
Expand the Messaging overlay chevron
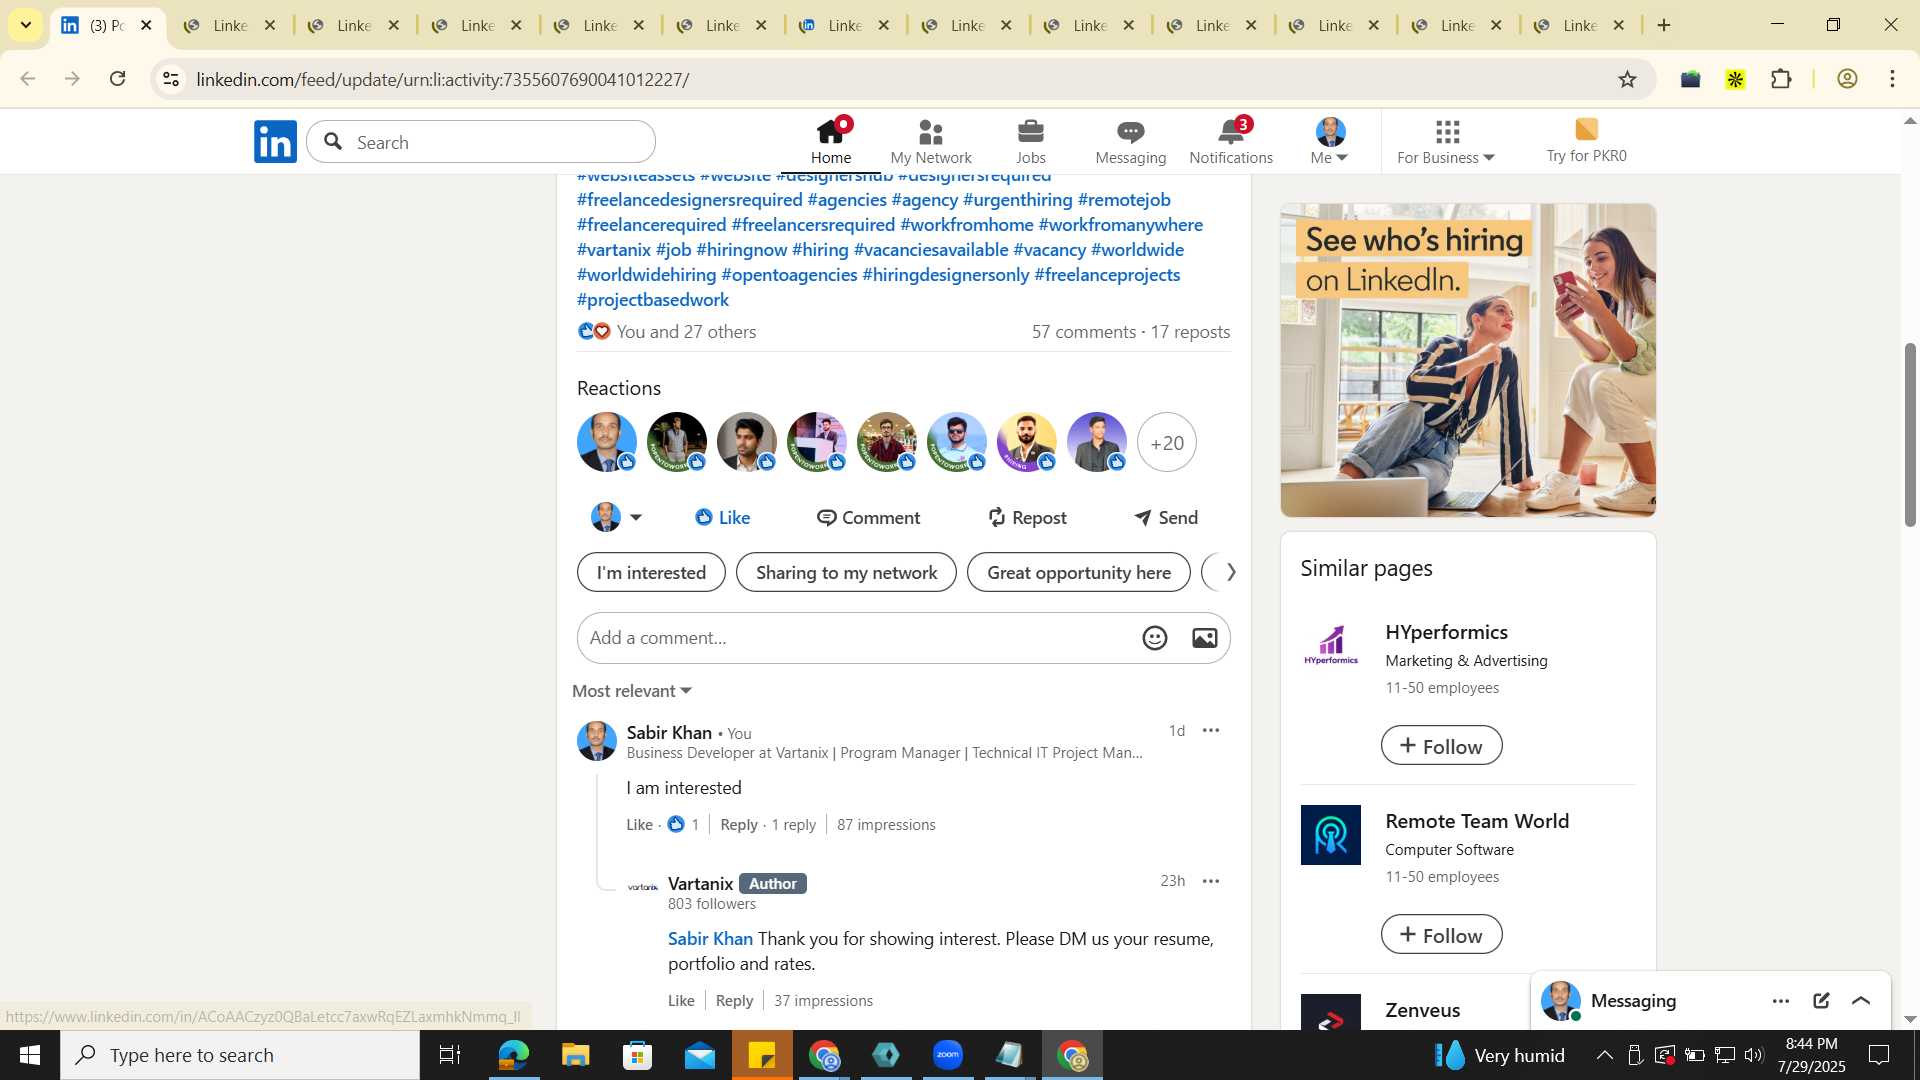pyautogui.click(x=1861, y=1000)
